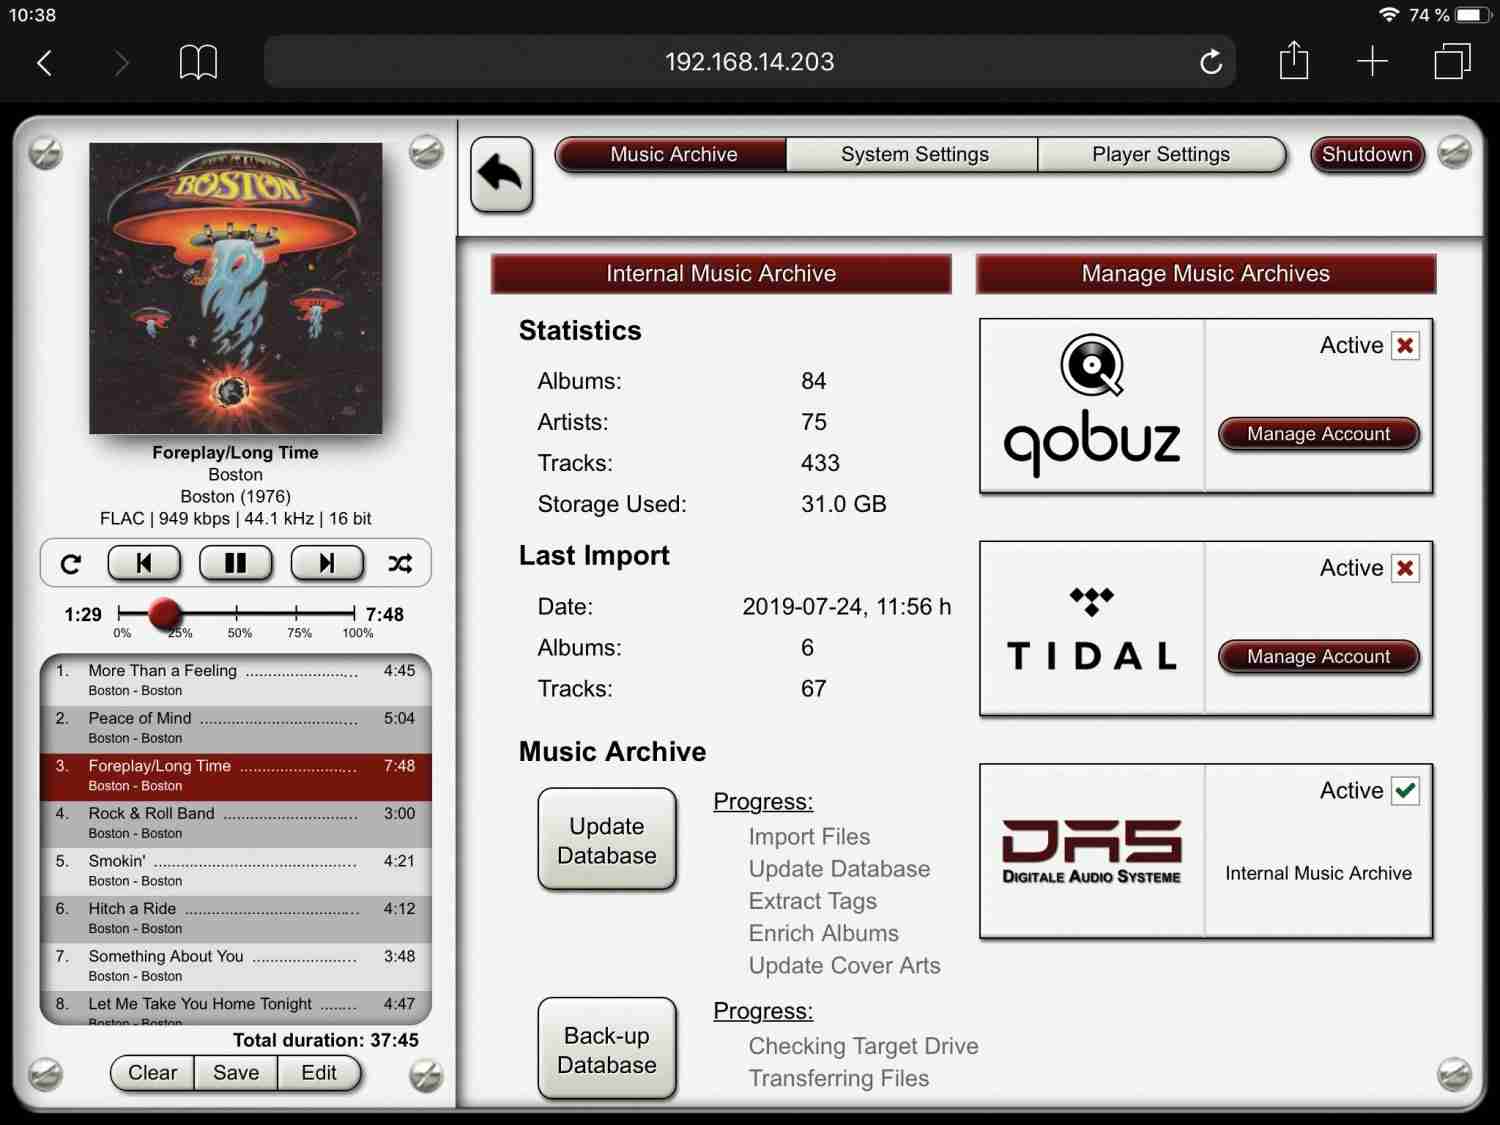Play track Peace of Mind
The width and height of the screenshot is (1500, 1125).
[x=236, y=728]
